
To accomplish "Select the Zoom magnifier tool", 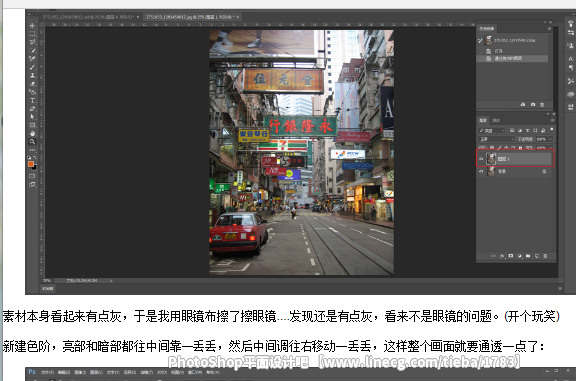I will tap(32, 142).
